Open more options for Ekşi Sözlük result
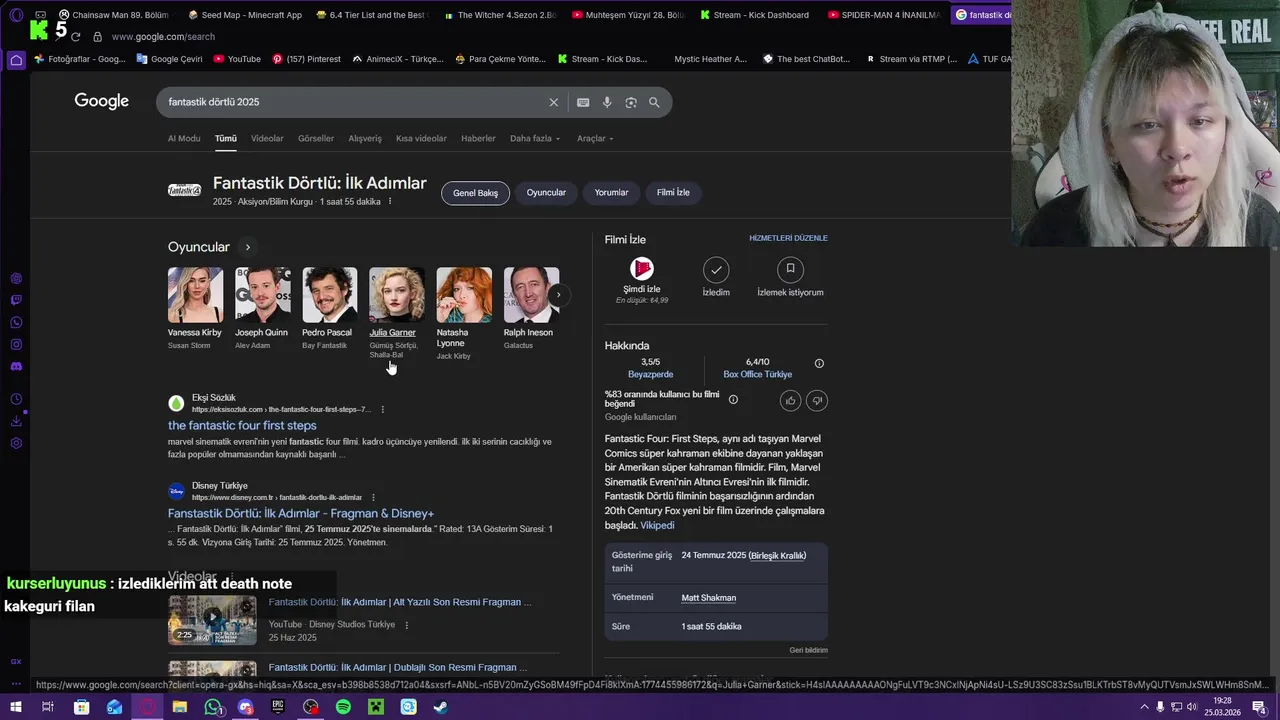 coord(382,409)
